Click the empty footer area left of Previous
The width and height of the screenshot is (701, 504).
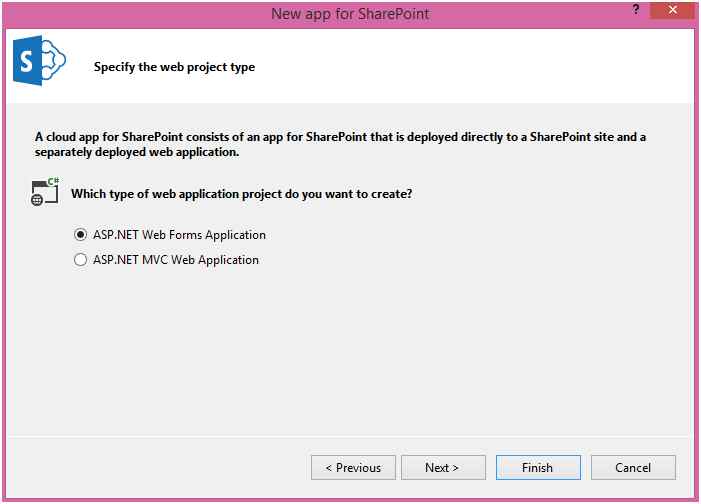coord(160,467)
